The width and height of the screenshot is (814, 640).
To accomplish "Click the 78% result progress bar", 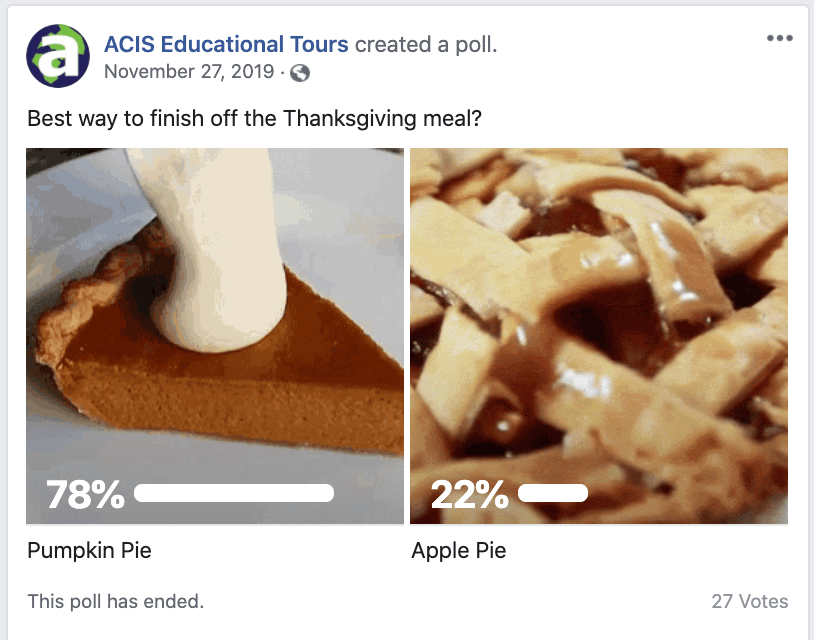I will click(233, 493).
